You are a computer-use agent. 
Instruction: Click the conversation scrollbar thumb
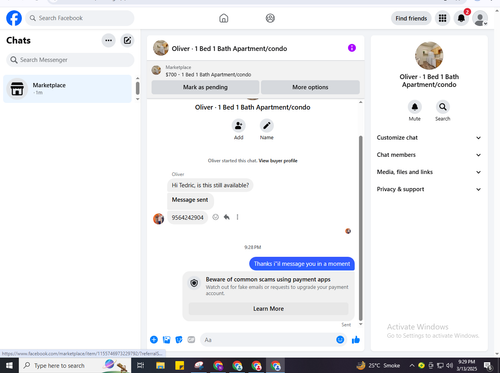(360, 228)
